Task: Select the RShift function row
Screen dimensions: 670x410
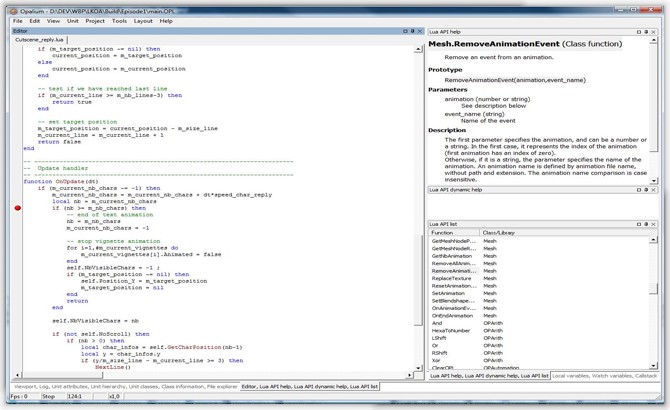Action: click(439, 353)
